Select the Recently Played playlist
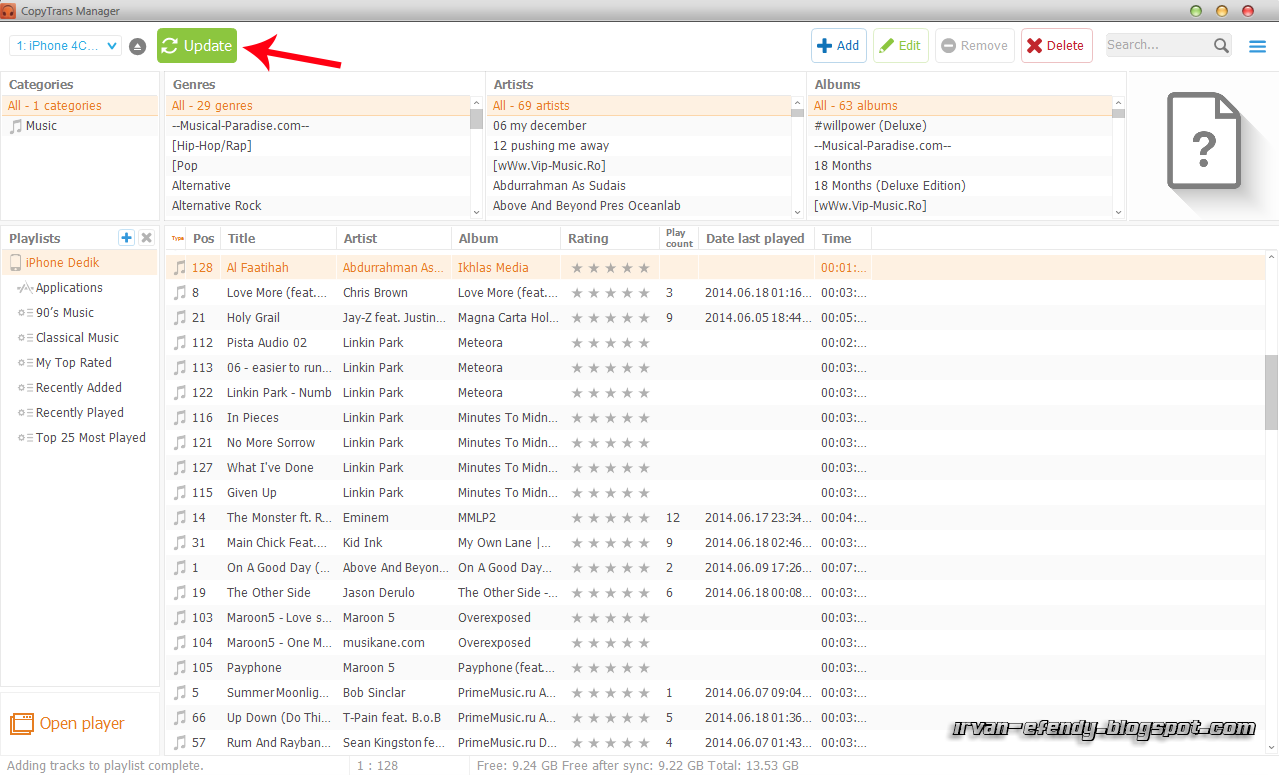1279x775 pixels. click(80, 413)
